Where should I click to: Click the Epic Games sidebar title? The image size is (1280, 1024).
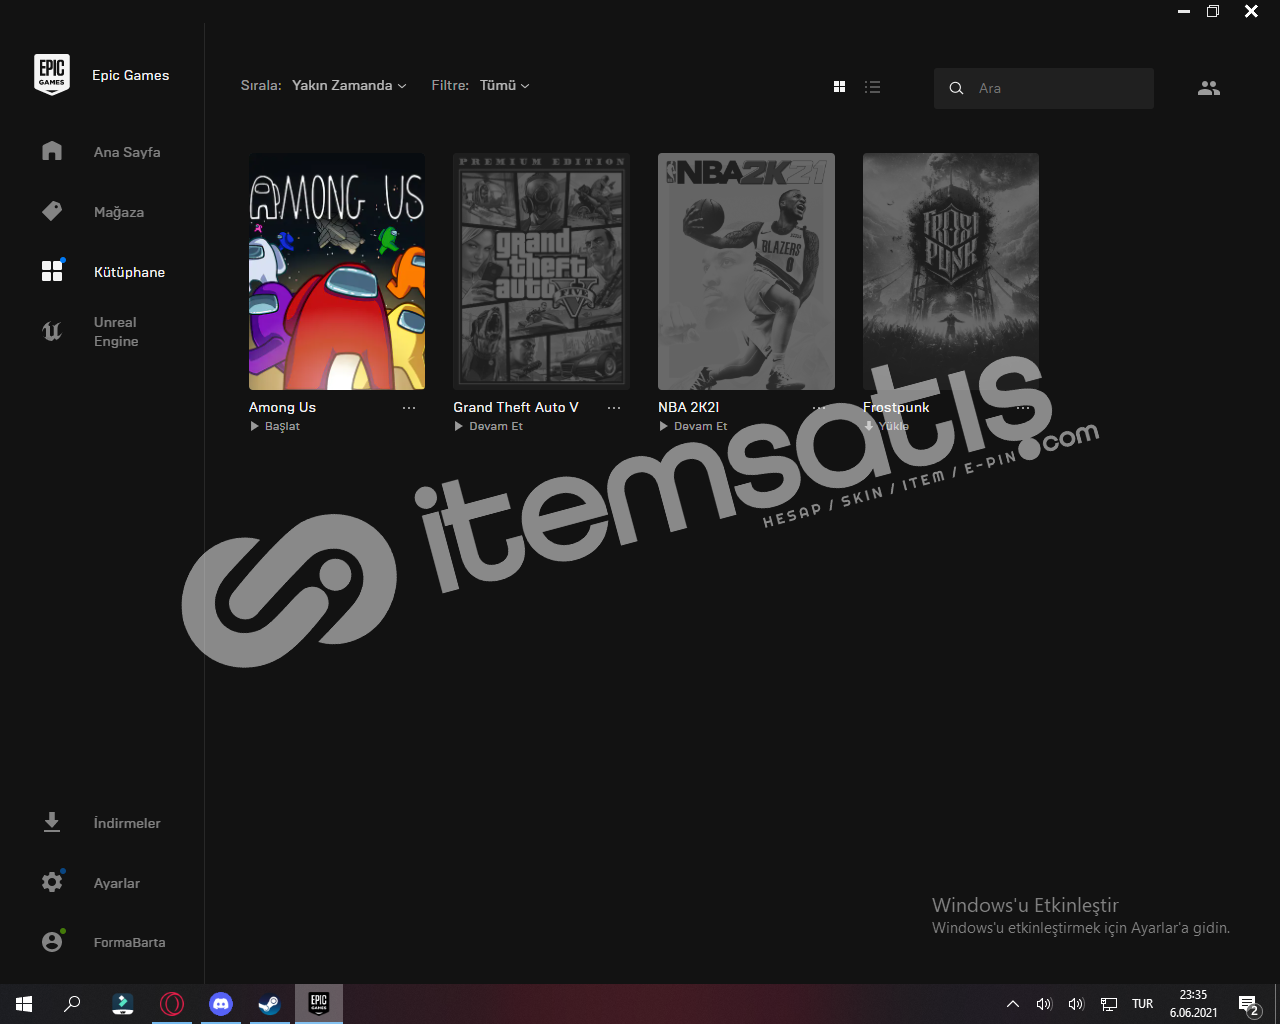click(131, 75)
